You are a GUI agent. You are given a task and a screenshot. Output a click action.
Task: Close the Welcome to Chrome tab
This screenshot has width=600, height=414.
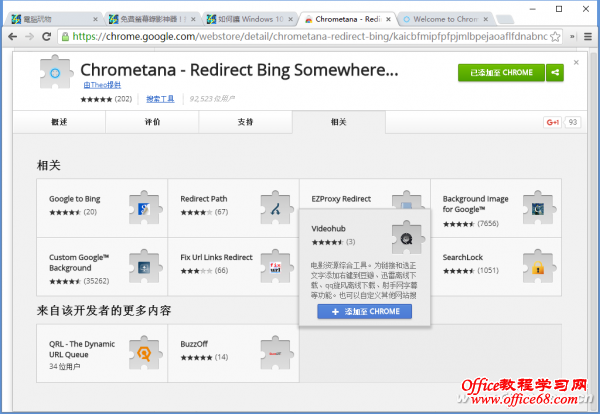(486, 19)
